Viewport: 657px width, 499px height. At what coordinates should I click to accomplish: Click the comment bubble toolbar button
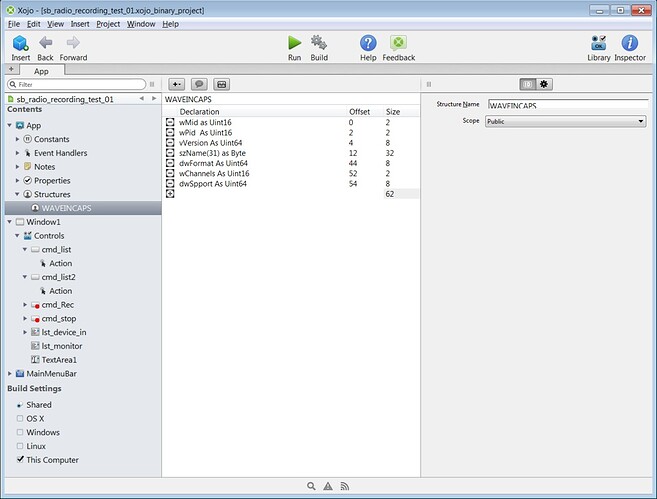pyautogui.click(x=199, y=84)
